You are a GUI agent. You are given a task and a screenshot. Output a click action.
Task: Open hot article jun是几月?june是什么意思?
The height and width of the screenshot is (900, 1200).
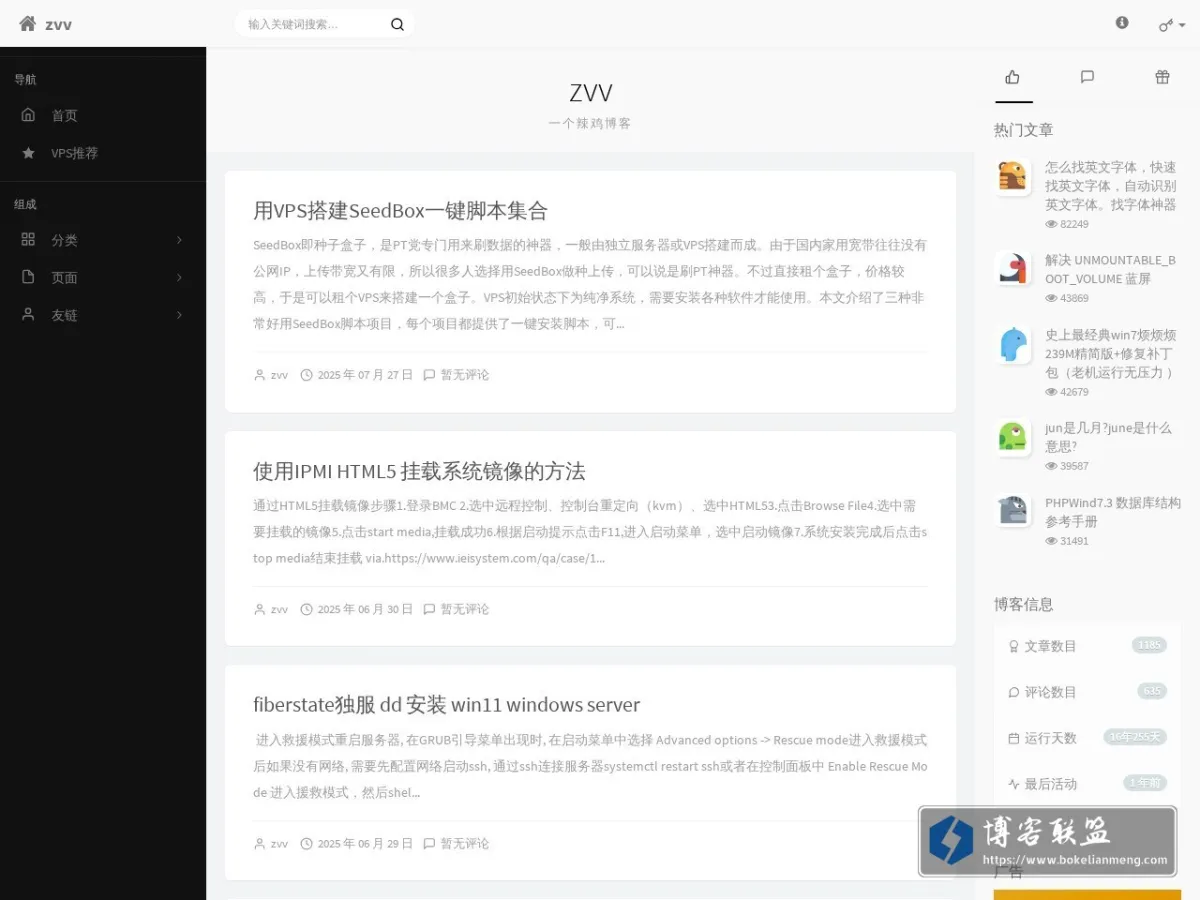pyautogui.click(x=1108, y=437)
